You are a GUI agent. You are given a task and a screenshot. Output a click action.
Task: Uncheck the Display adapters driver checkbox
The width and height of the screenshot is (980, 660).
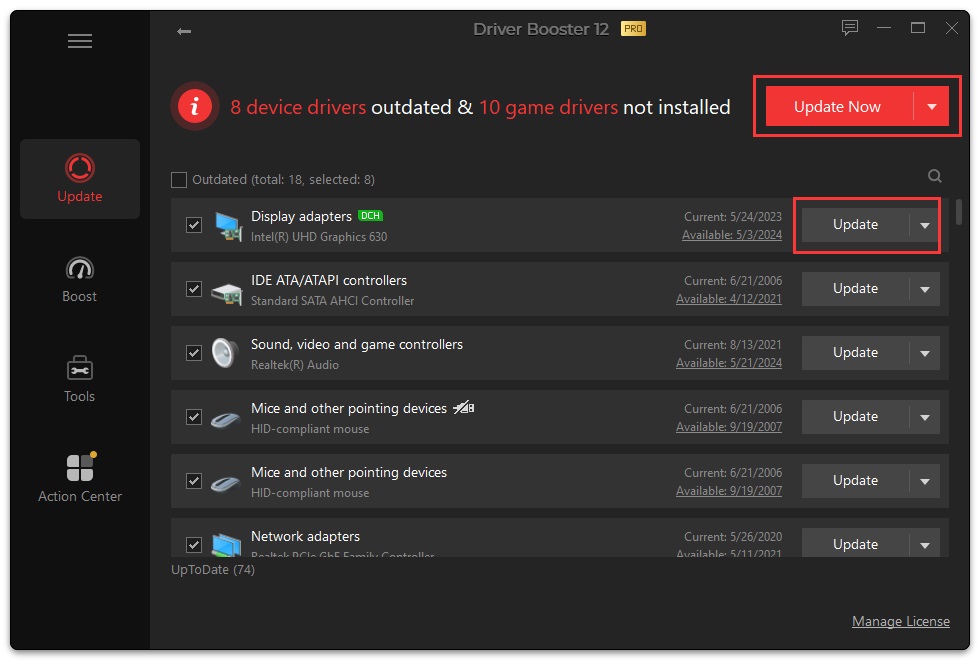[194, 225]
